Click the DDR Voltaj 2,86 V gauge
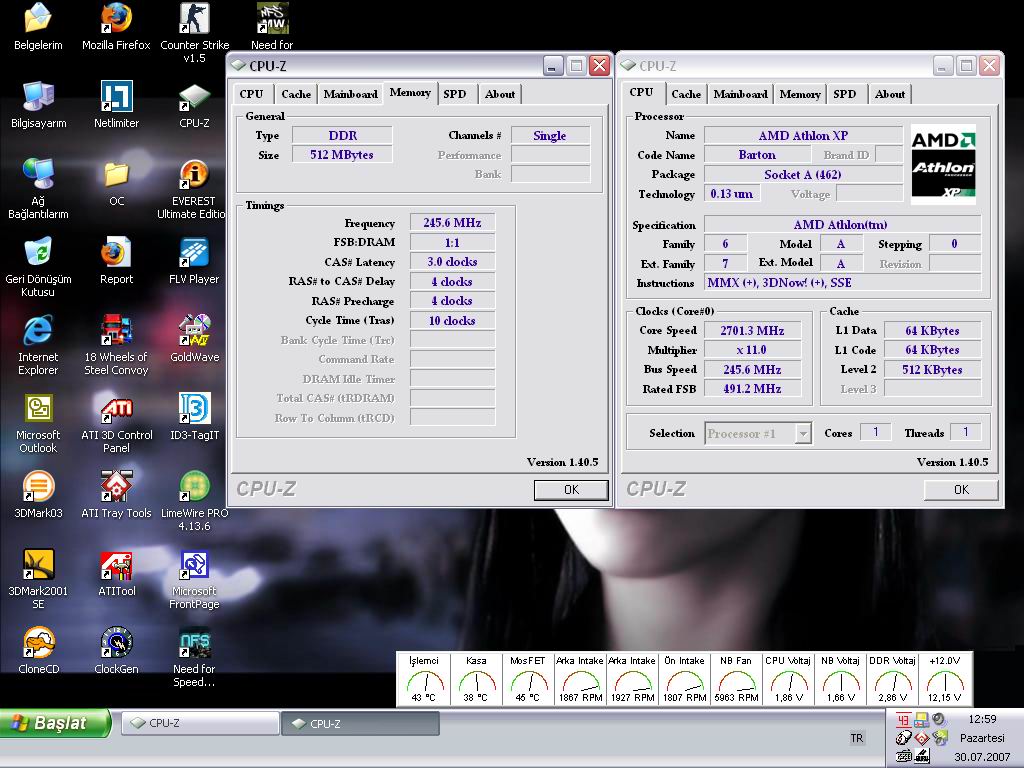Screen dimensions: 1024x768 [x=893, y=679]
